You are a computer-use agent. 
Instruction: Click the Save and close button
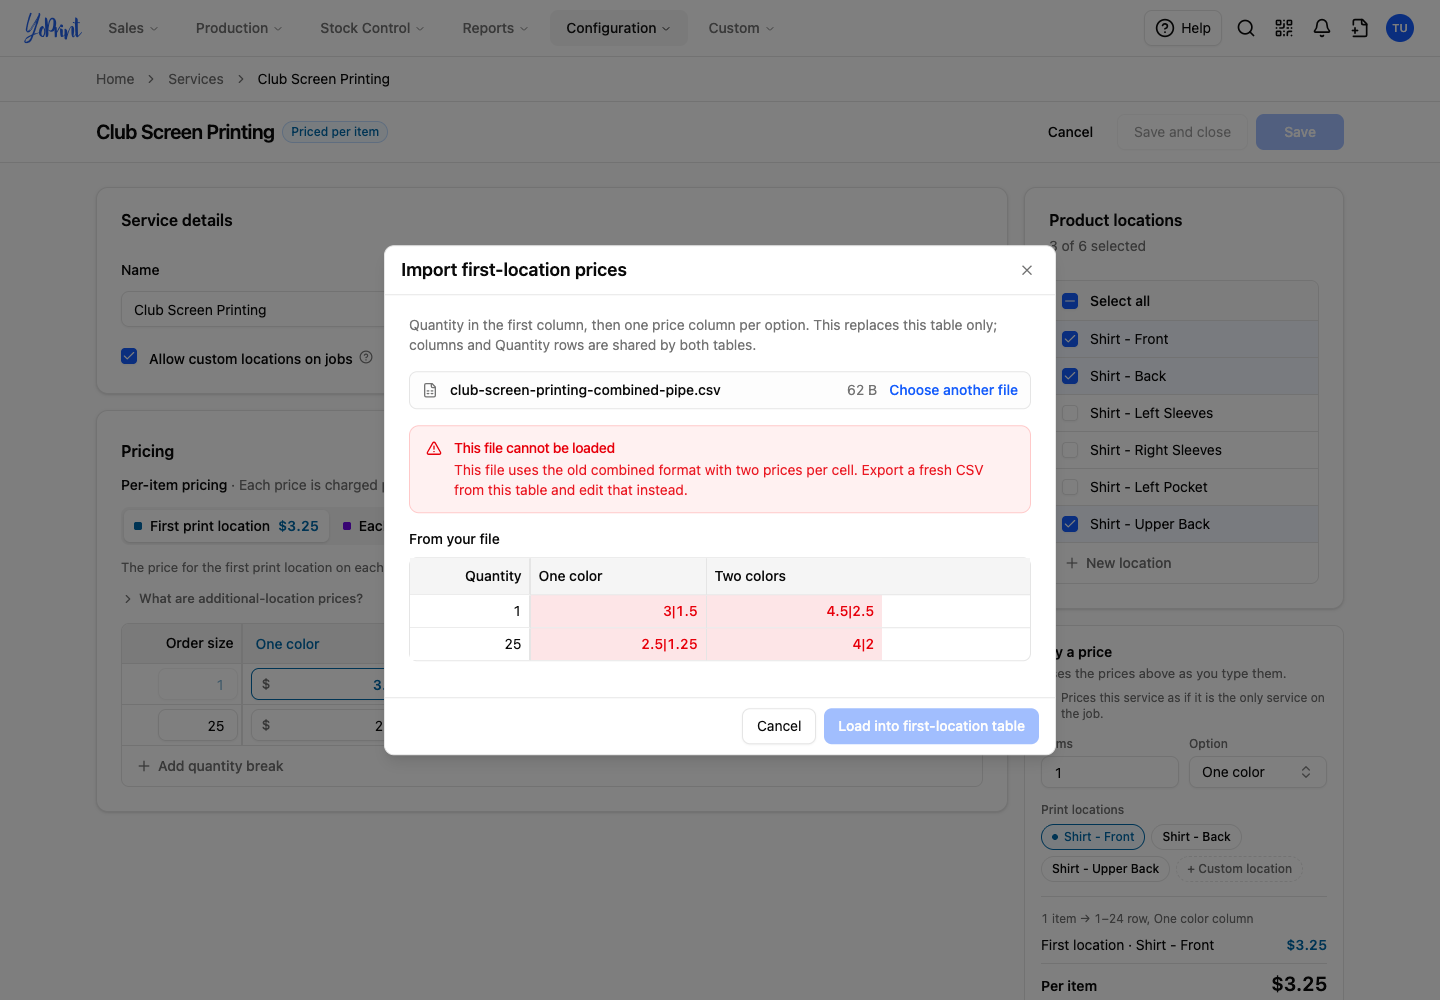click(1182, 132)
